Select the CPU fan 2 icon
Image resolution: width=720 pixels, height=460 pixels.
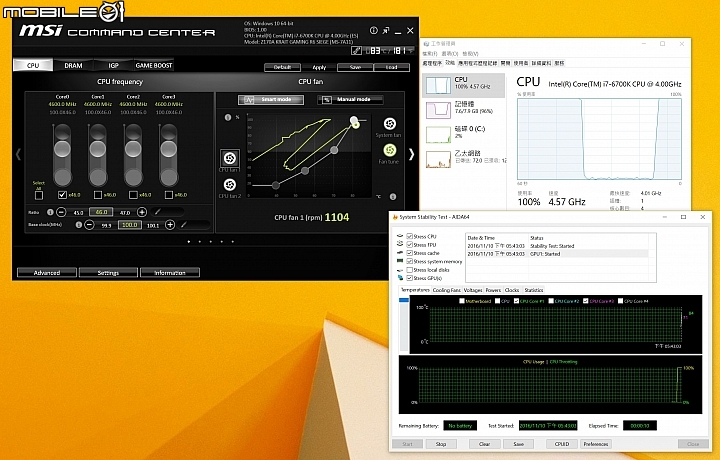tap(230, 185)
